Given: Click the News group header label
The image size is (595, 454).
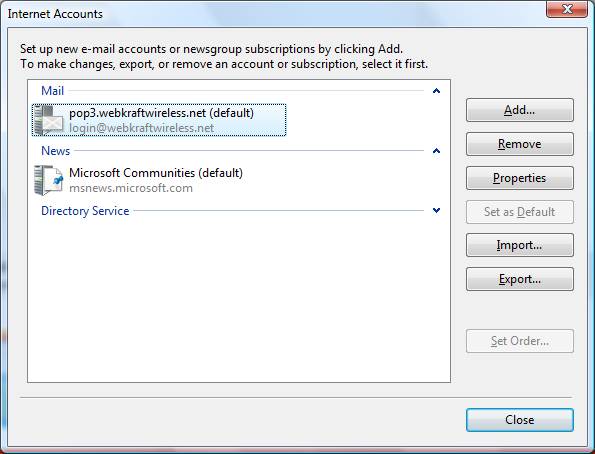Looking at the screenshot, I should [55, 151].
